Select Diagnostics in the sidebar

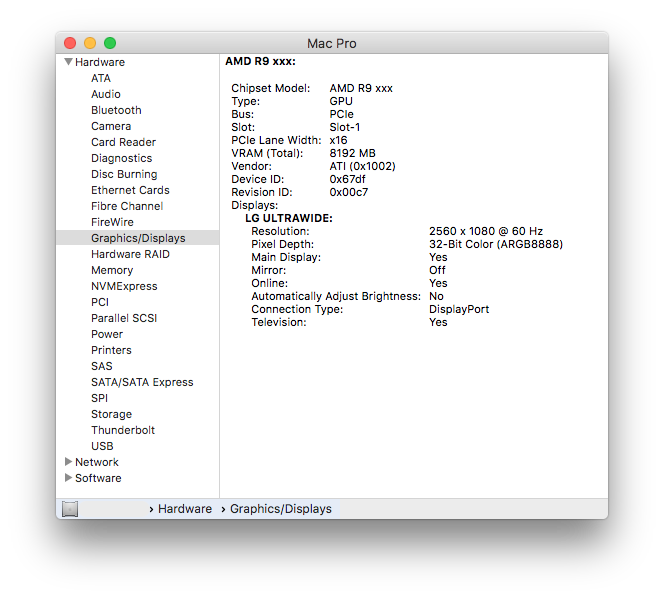coord(122,158)
